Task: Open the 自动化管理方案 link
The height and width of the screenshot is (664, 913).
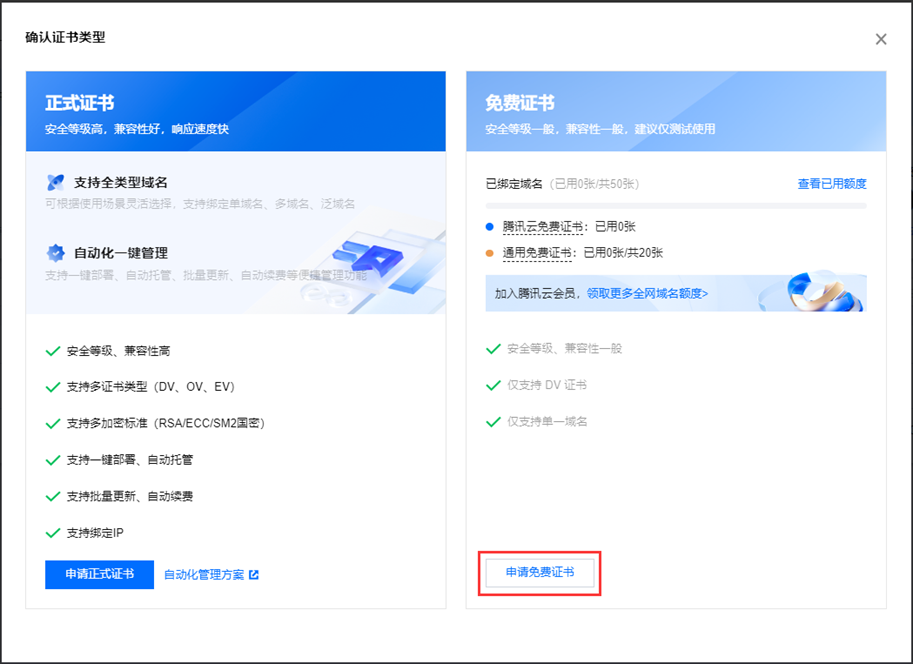Action: coord(204,575)
